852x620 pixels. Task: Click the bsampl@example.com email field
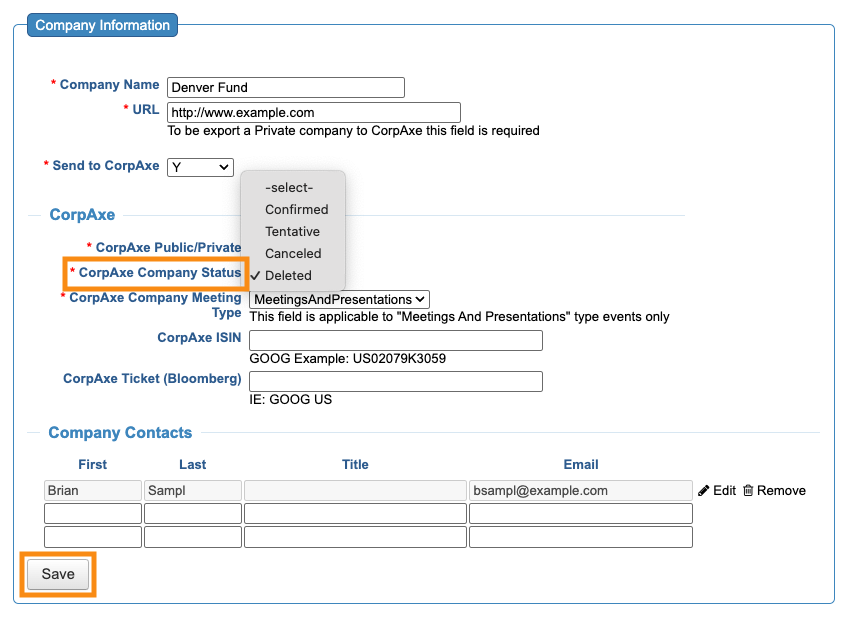(580, 491)
